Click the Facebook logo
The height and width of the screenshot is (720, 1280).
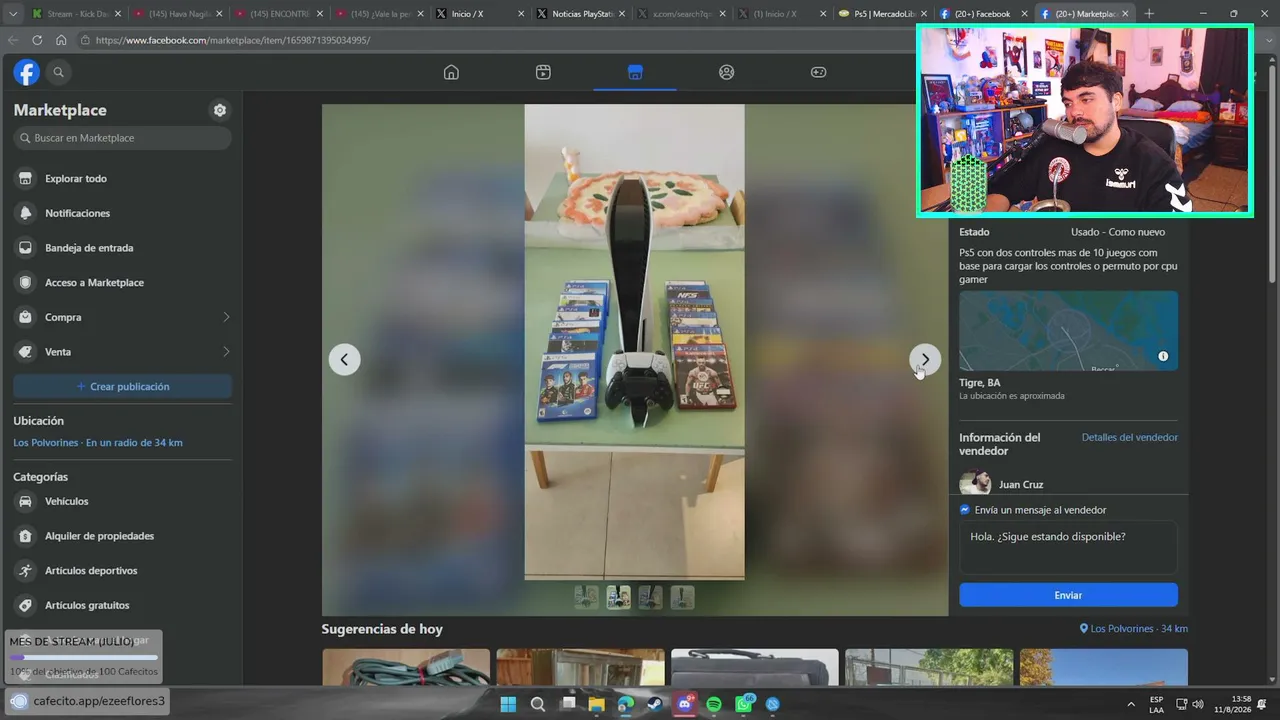click(x=27, y=72)
